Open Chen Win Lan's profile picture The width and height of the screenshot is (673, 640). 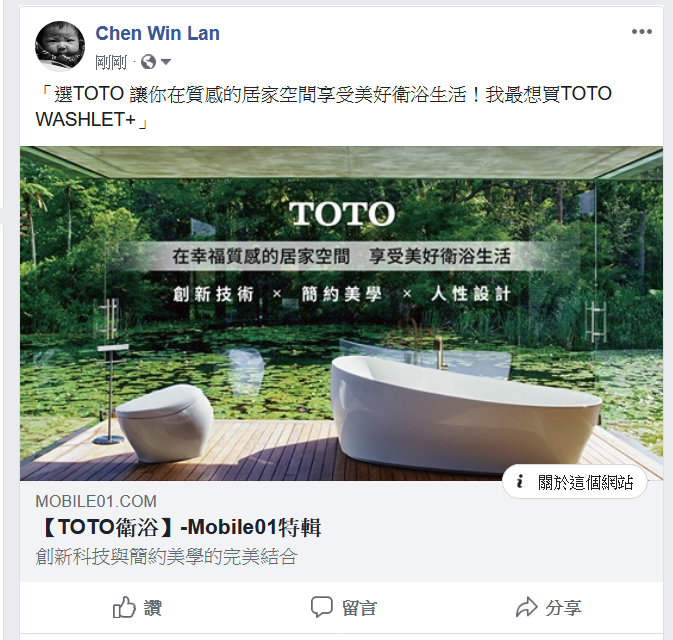pyautogui.click(x=60, y=46)
